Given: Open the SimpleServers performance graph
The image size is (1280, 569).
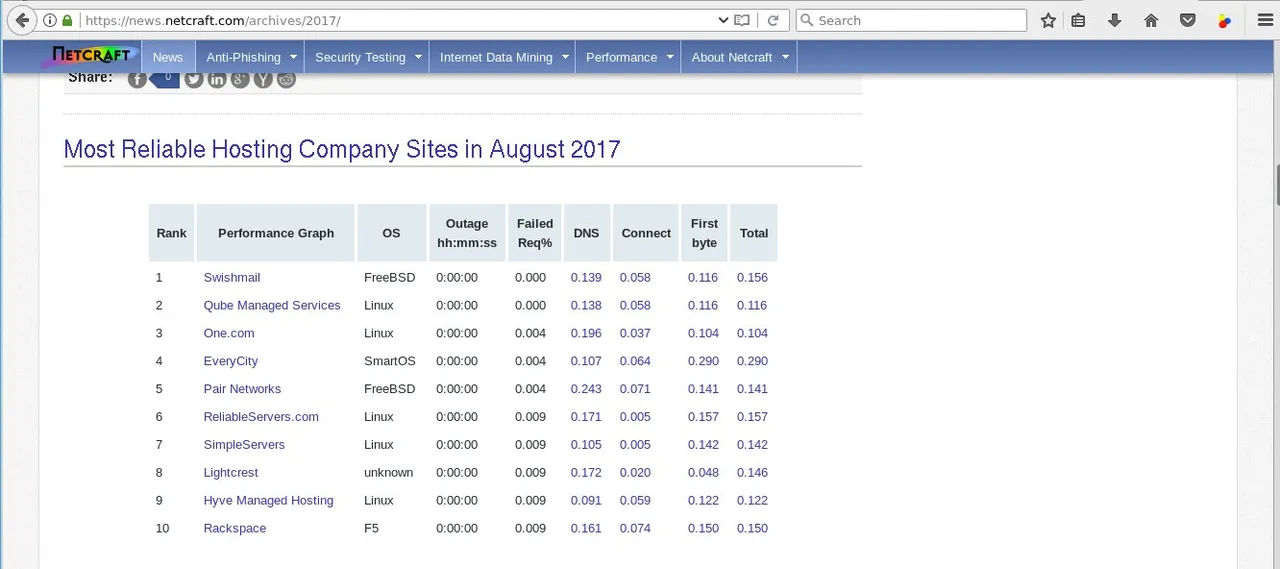Looking at the screenshot, I should [244, 445].
